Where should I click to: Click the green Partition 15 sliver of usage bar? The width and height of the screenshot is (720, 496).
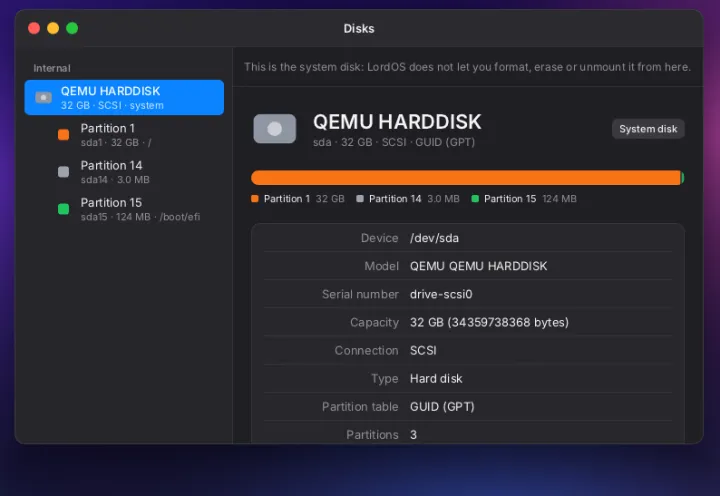(x=682, y=178)
